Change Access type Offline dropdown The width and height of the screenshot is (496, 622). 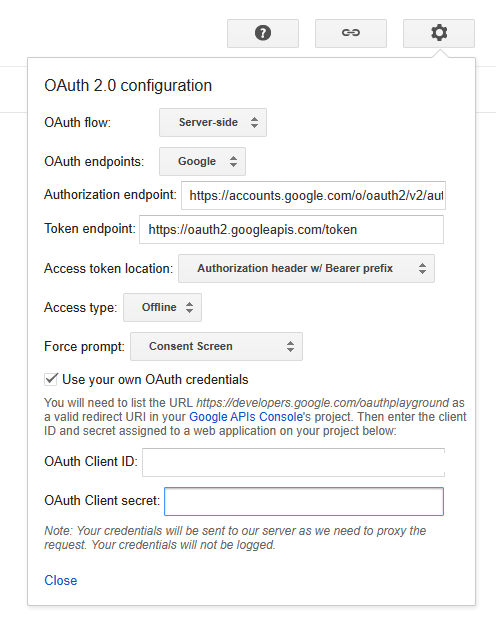162,307
